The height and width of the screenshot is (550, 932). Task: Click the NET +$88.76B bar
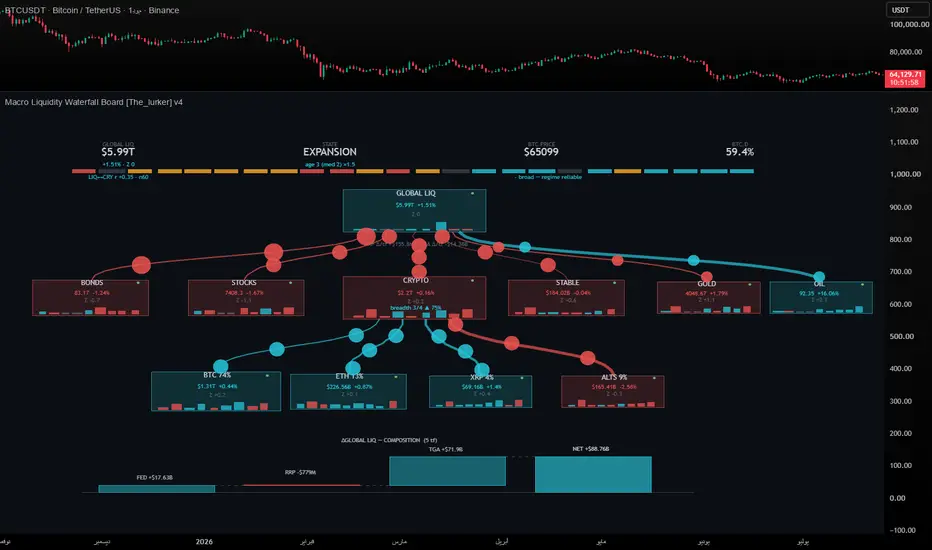coord(593,474)
